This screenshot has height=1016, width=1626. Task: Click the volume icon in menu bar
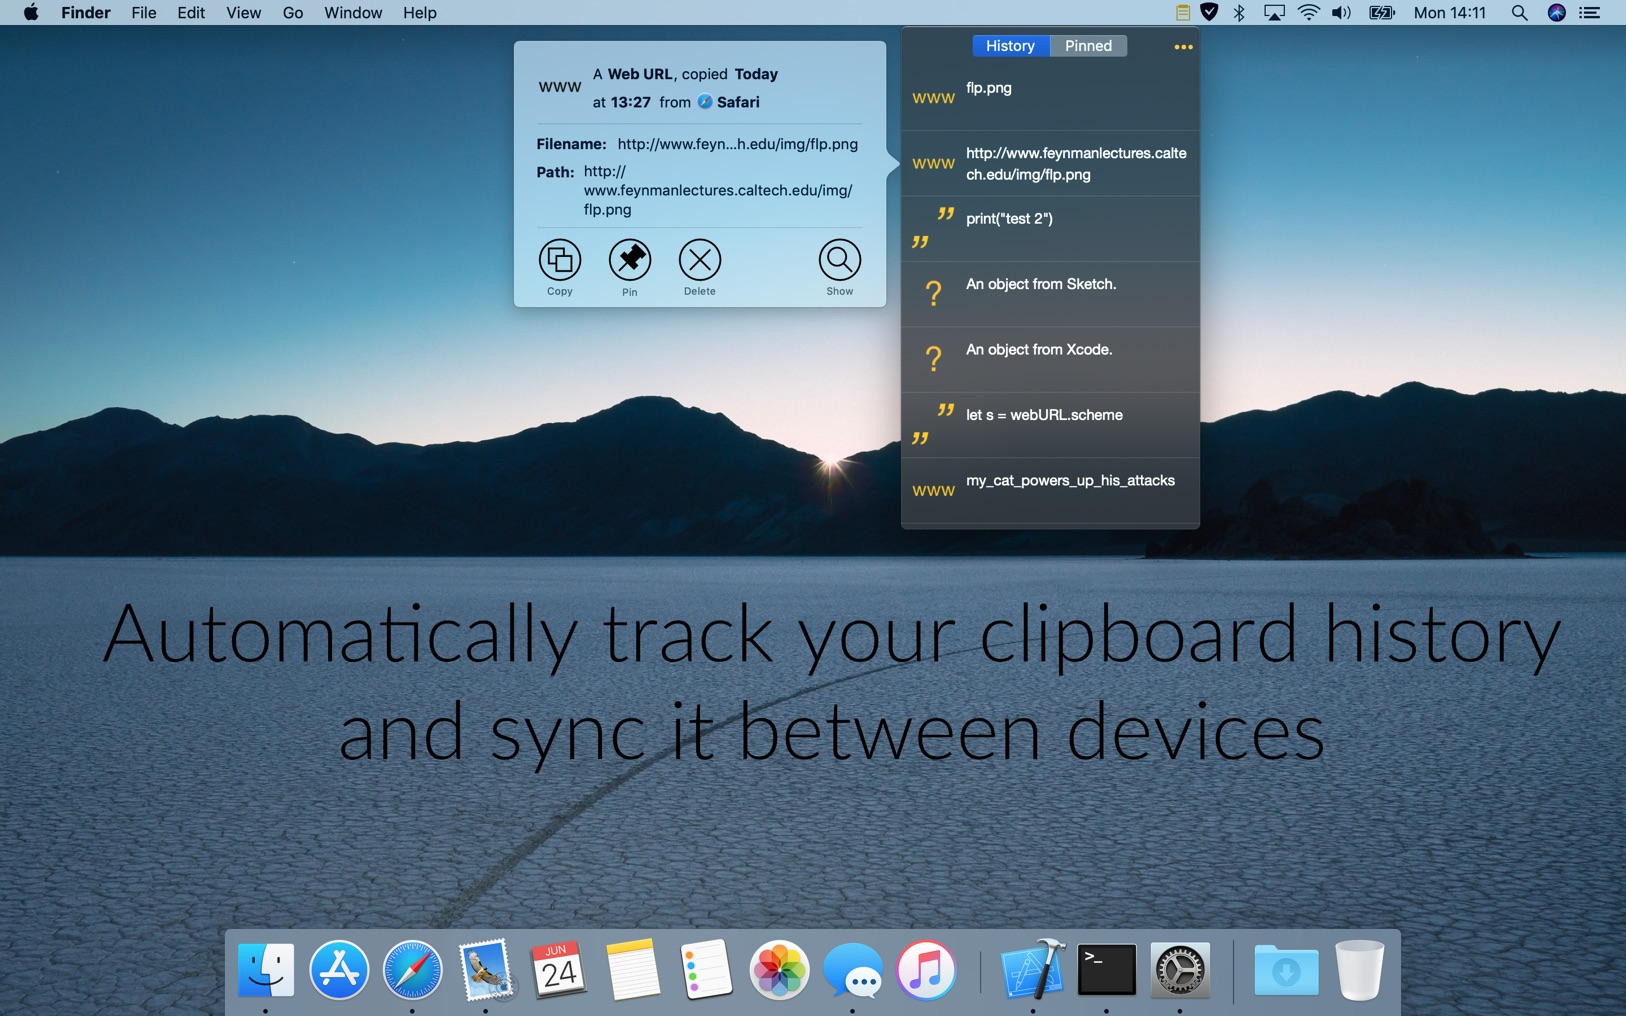[1342, 13]
